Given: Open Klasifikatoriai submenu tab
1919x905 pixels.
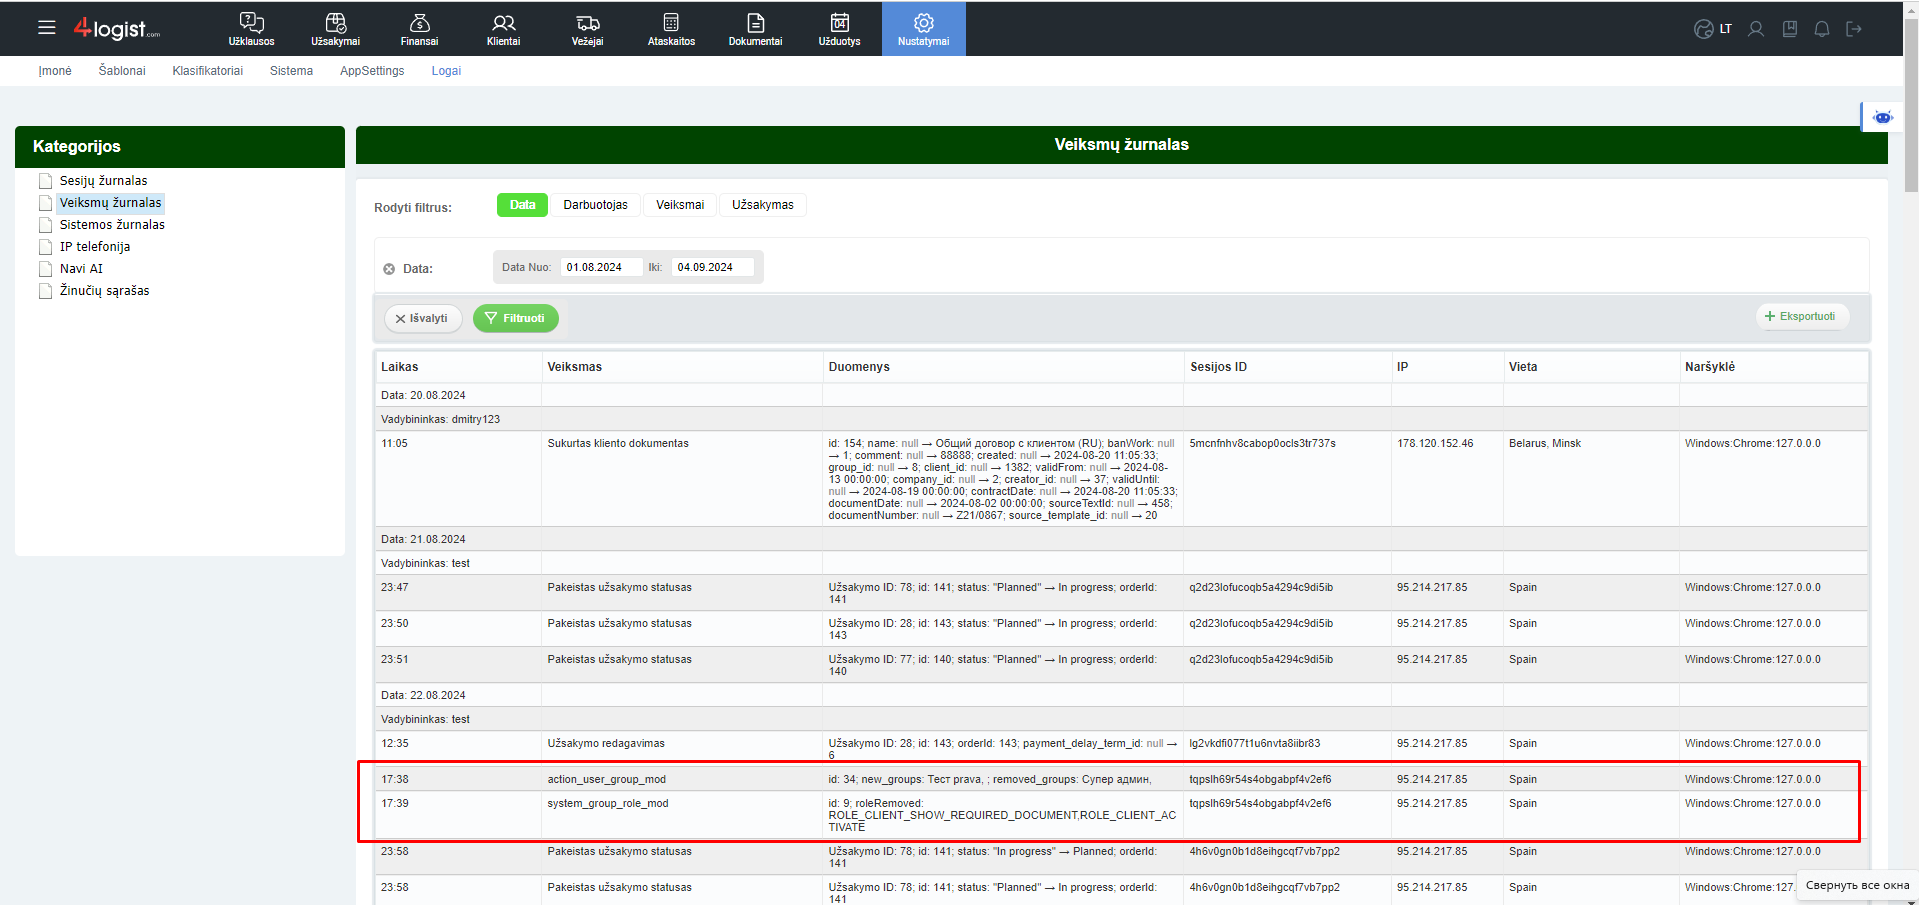Looking at the screenshot, I should coord(207,71).
